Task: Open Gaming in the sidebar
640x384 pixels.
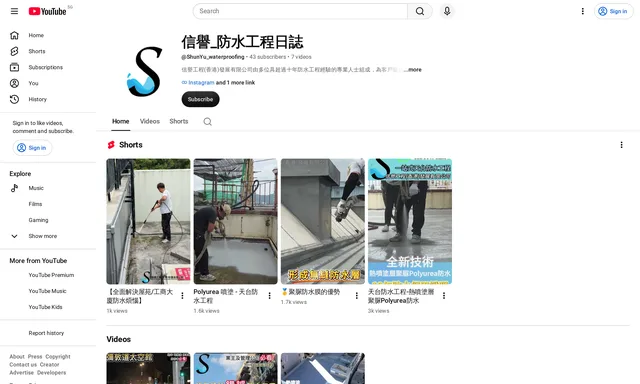Action: (38, 220)
